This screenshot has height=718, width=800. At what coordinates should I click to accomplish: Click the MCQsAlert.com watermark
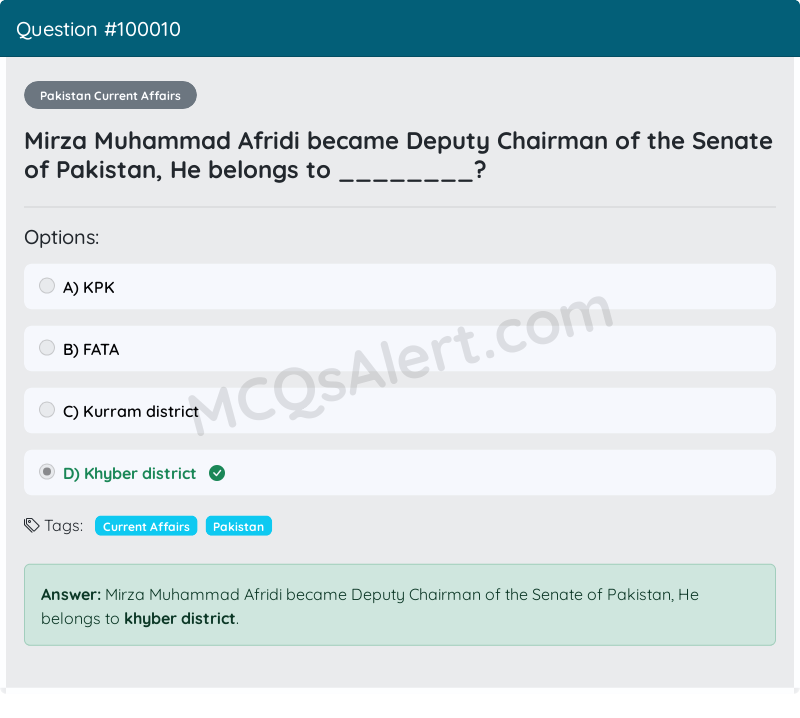click(400, 365)
